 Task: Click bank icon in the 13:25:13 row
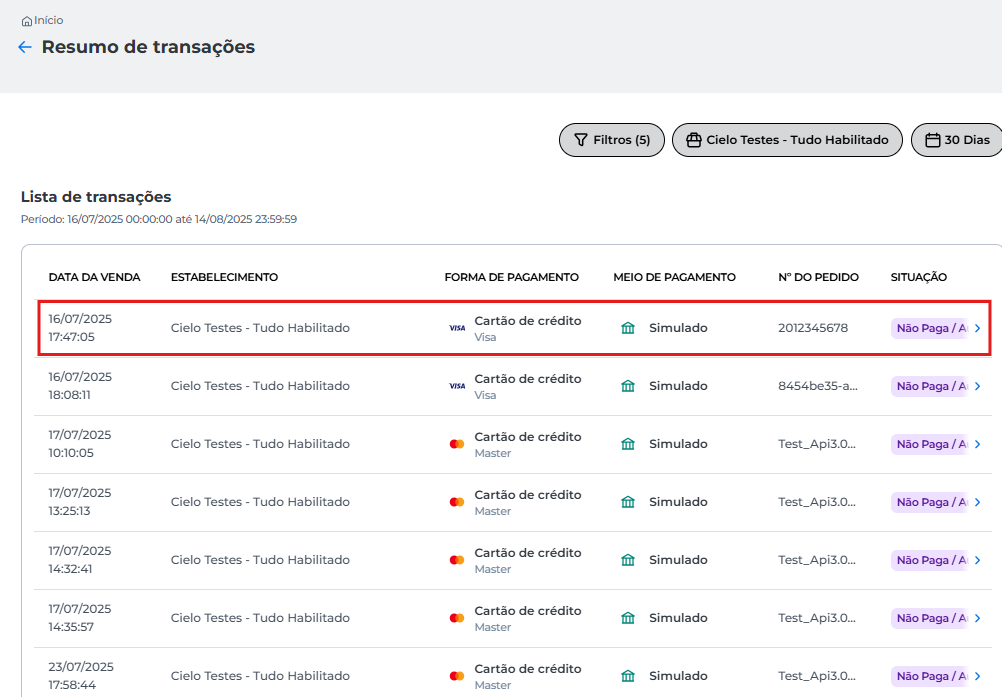[628, 502]
